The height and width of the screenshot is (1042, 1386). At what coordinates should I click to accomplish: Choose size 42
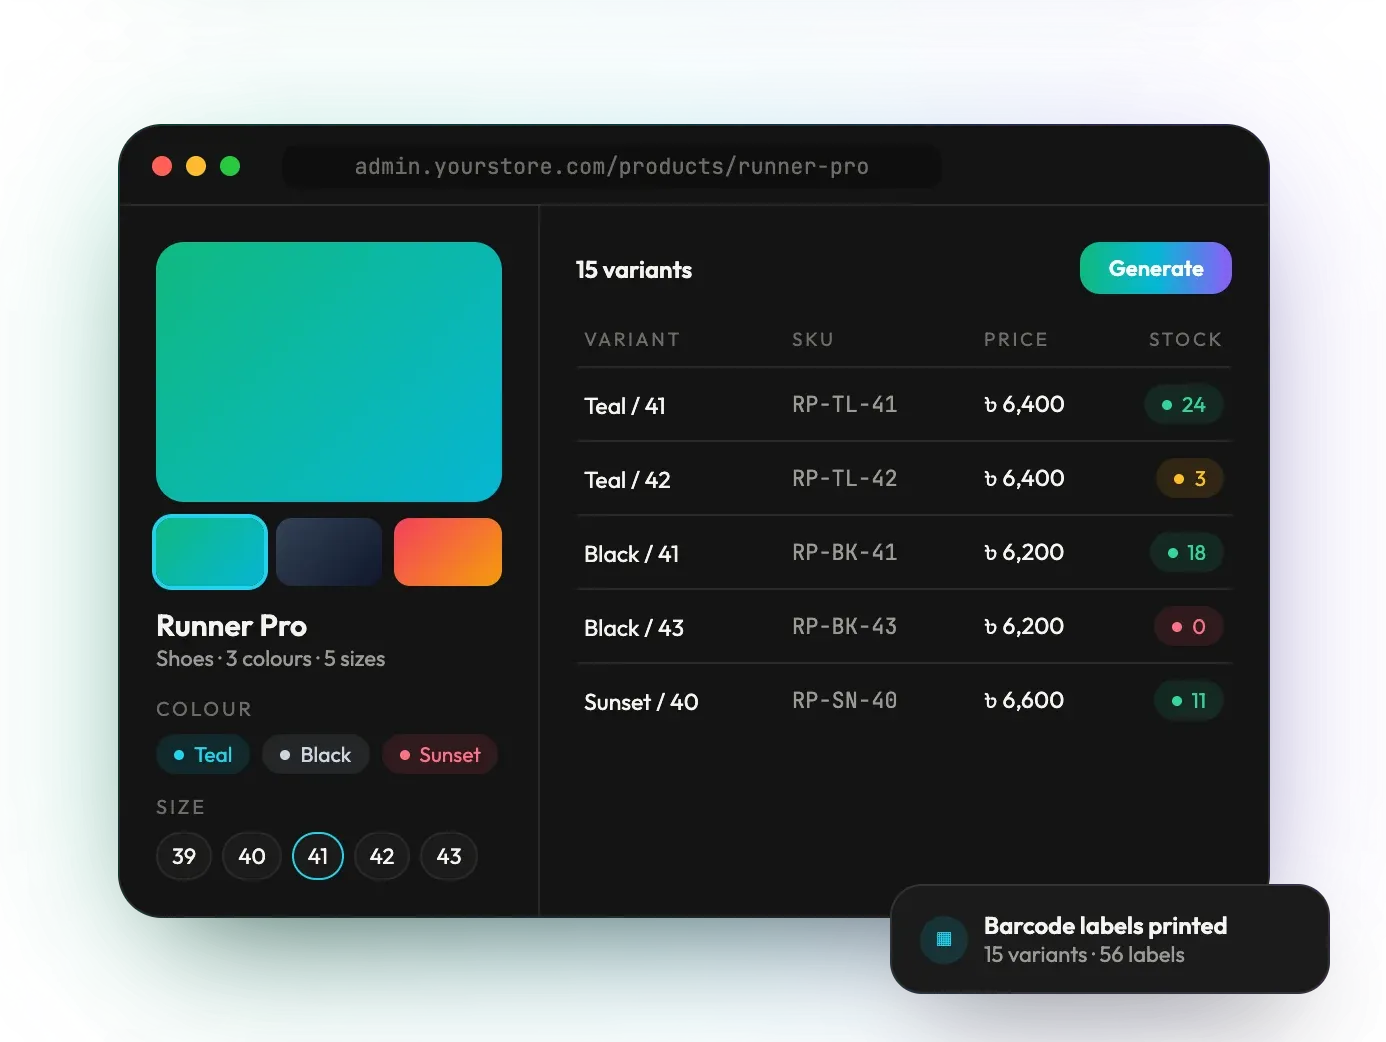pyautogui.click(x=382, y=856)
